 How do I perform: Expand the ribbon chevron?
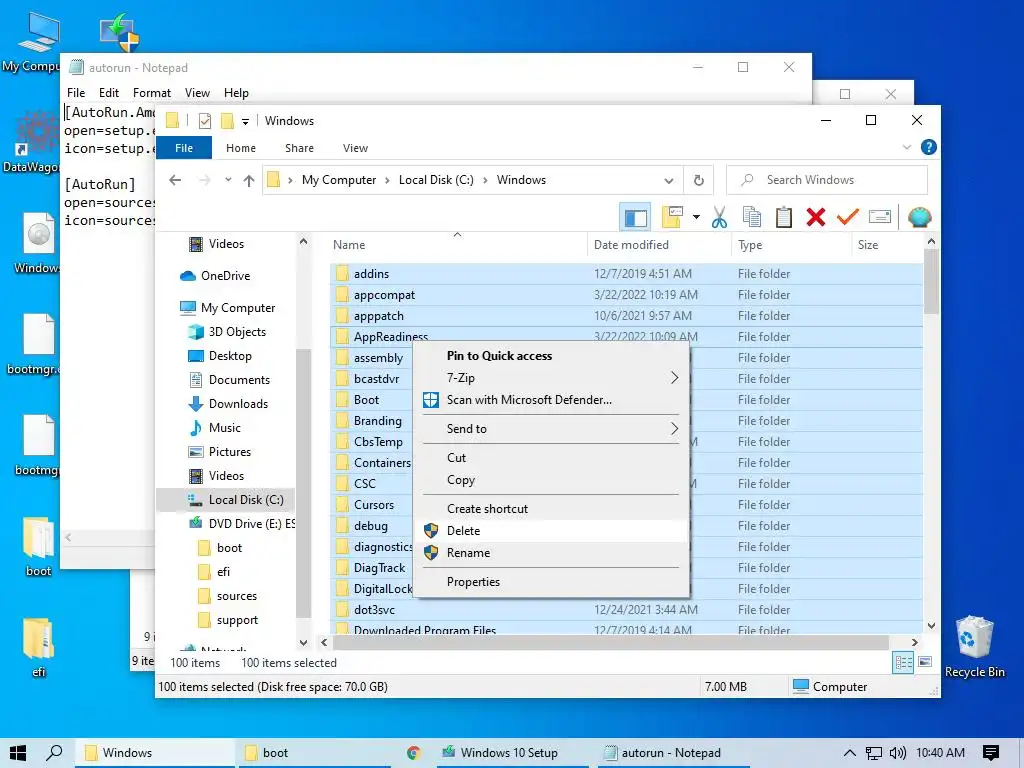906,148
